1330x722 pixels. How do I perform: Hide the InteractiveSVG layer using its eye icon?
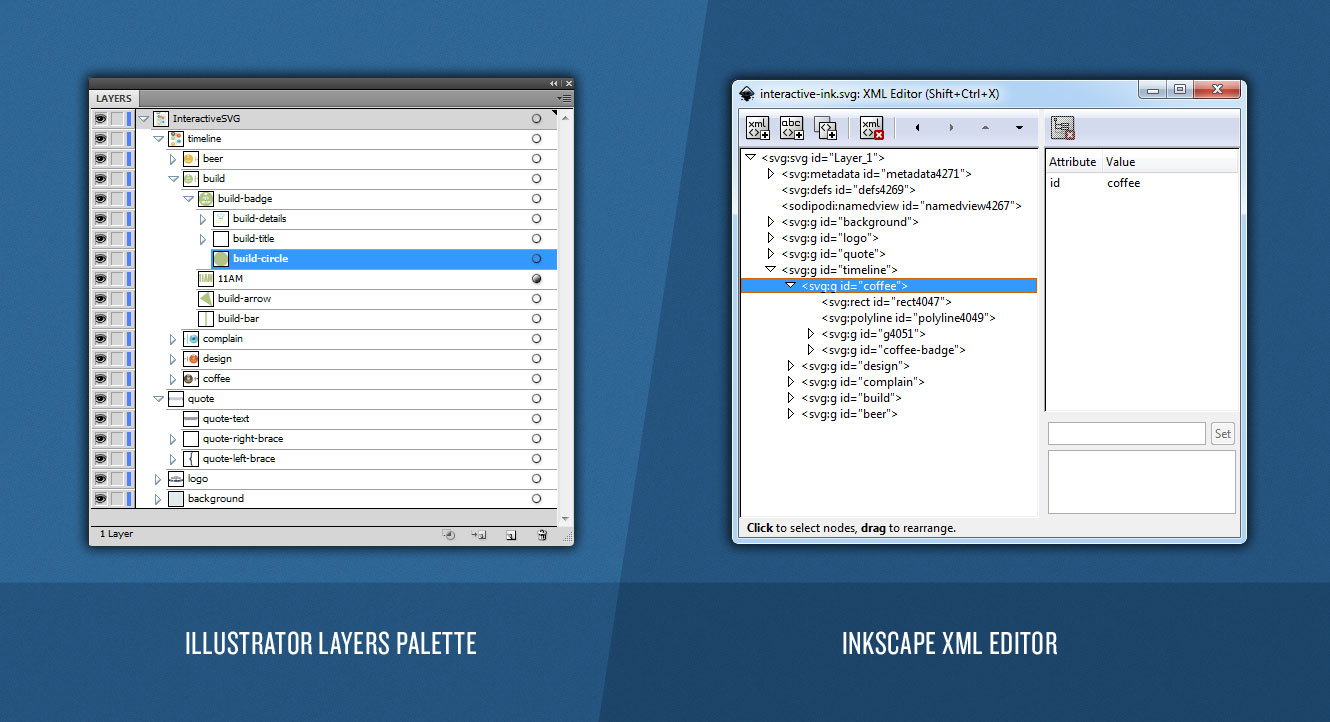coord(100,119)
